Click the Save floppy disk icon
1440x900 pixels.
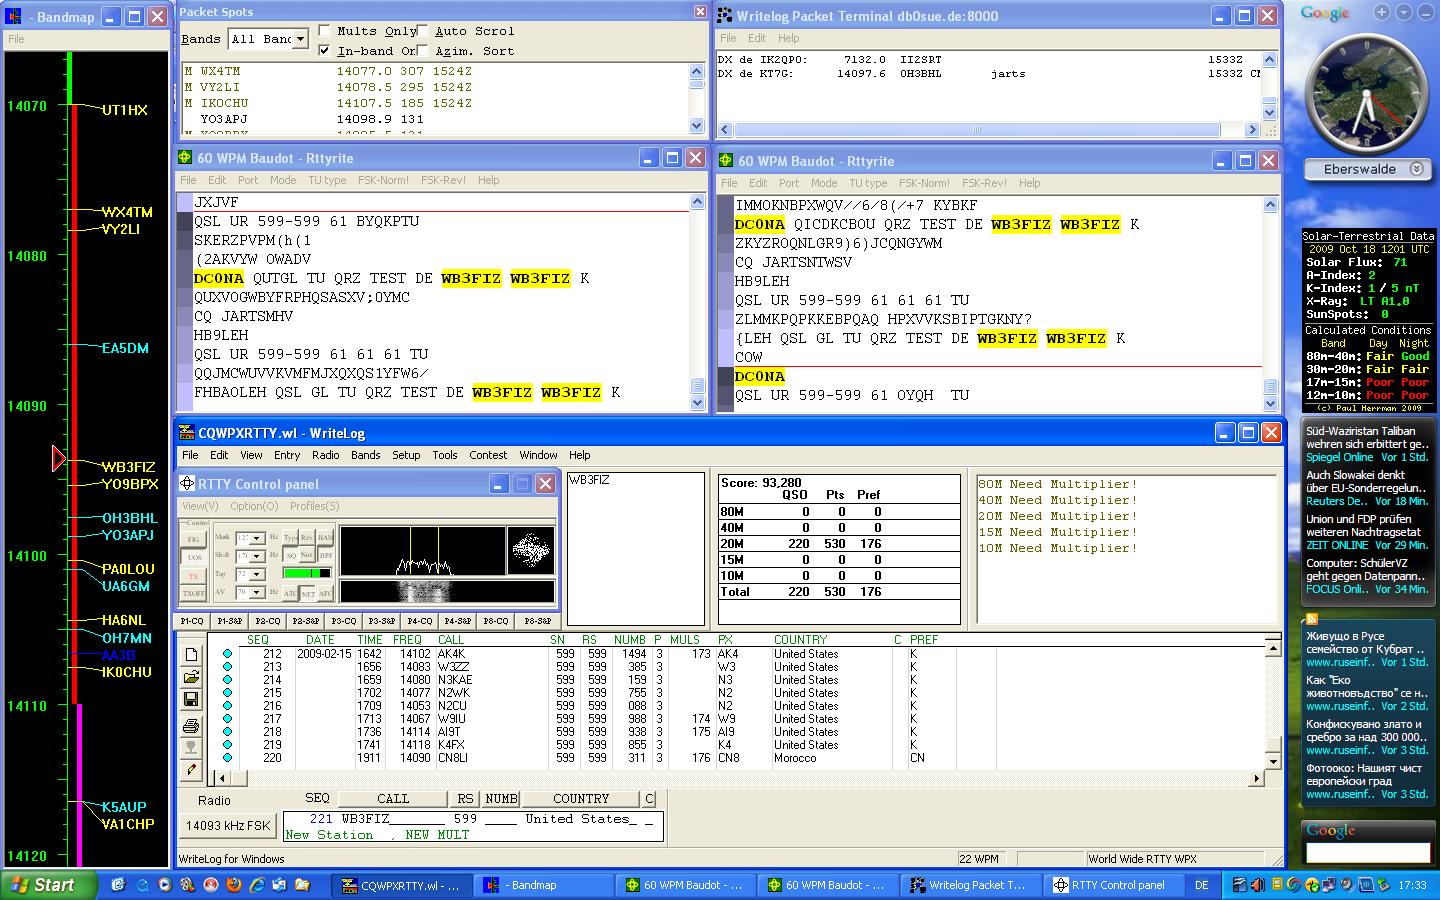tap(191, 700)
